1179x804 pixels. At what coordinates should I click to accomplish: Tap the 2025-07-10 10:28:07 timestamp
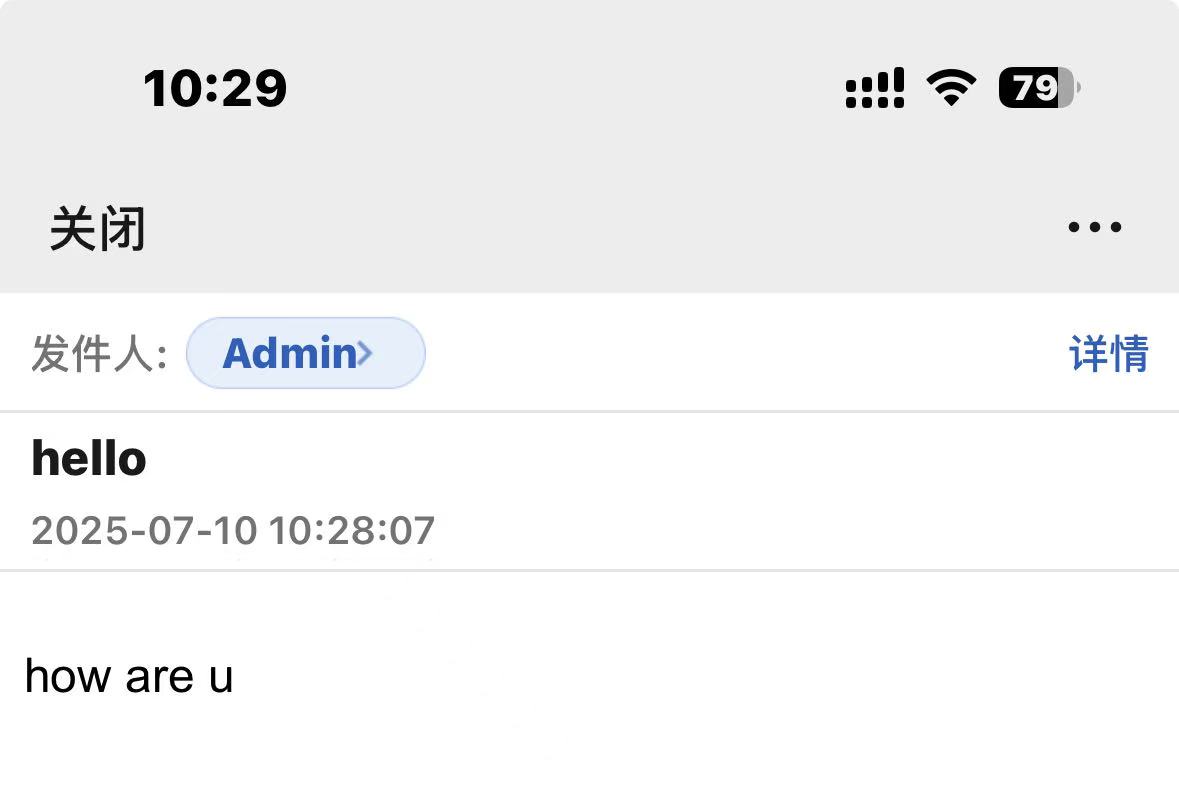pyautogui.click(x=233, y=530)
